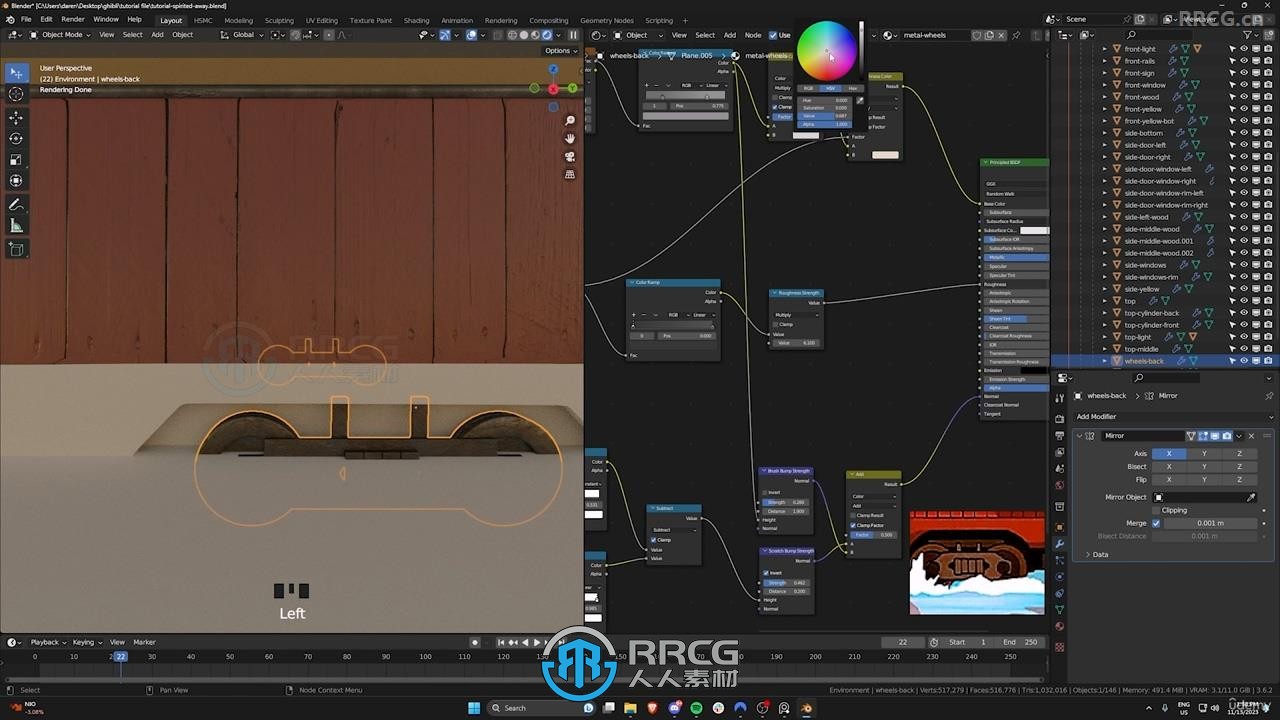Open the Output properties tab
The image size is (1280, 720).
1060,436
